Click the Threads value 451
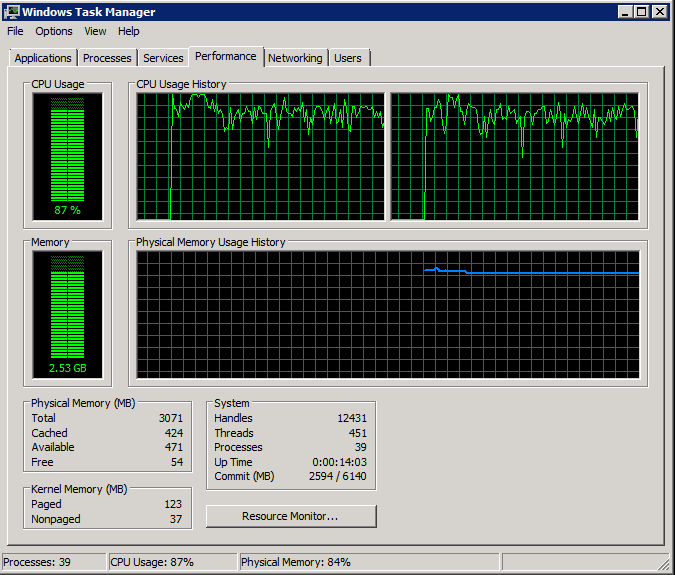Image resolution: width=675 pixels, height=575 pixels. (x=358, y=433)
